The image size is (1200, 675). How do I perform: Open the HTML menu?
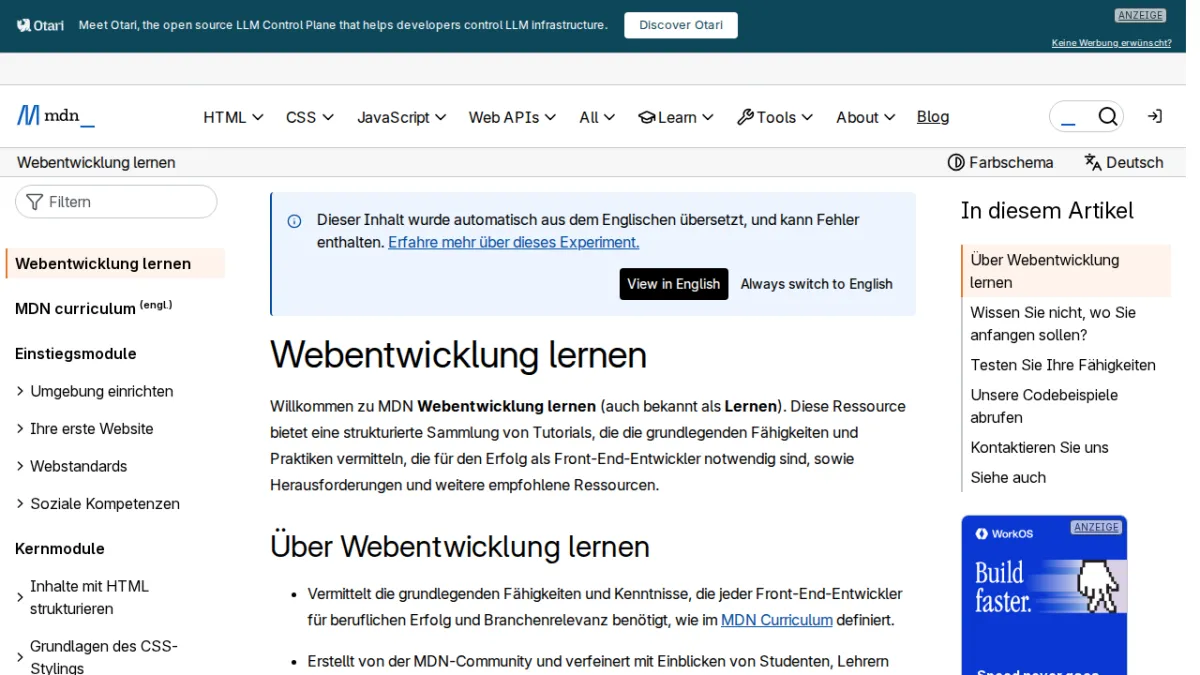(233, 117)
